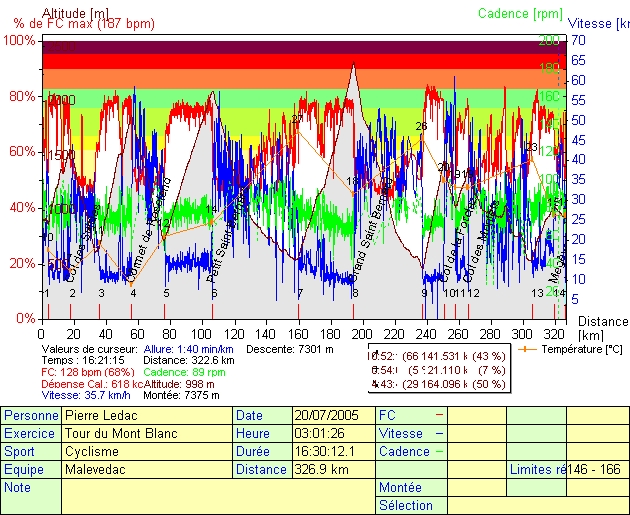Click the Distance [km] axis title
This screenshot has width=630, height=515.
pos(602,328)
